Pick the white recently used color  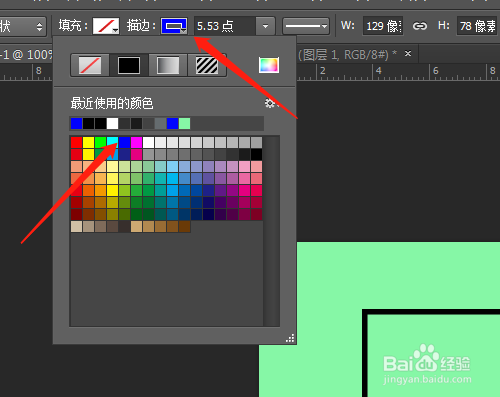[x=112, y=124]
